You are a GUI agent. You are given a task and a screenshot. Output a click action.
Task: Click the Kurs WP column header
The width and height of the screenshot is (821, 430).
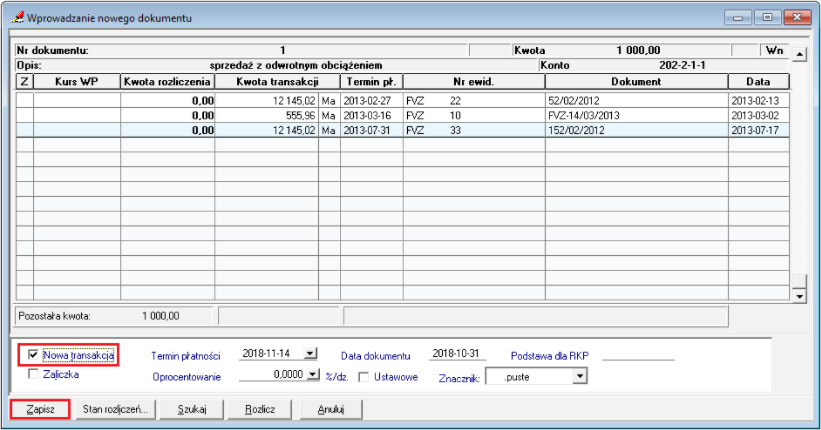[77, 82]
